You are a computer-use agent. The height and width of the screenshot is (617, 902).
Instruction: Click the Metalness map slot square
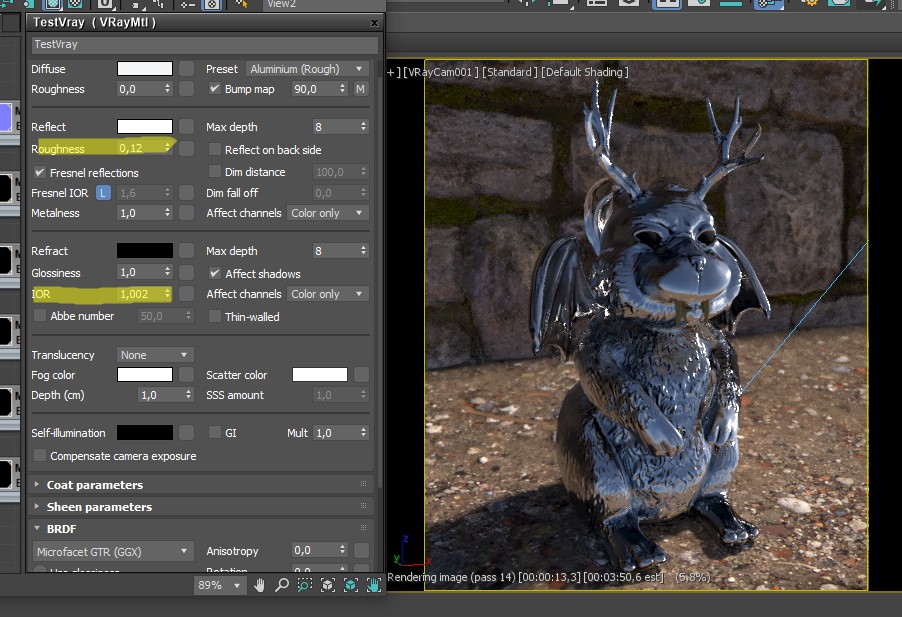(186, 213)
